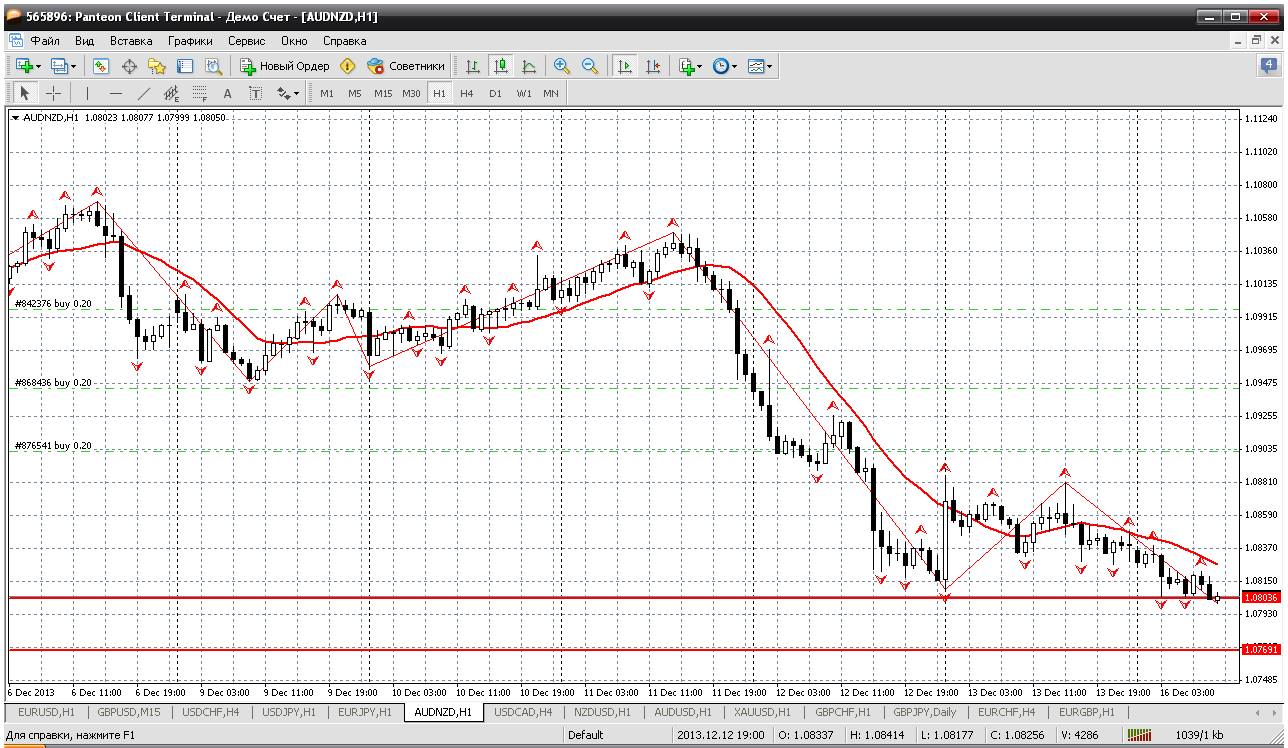This screenshot has height=748, width=1288.
Task: Open the Справка menu
Action: coord(344,41)
